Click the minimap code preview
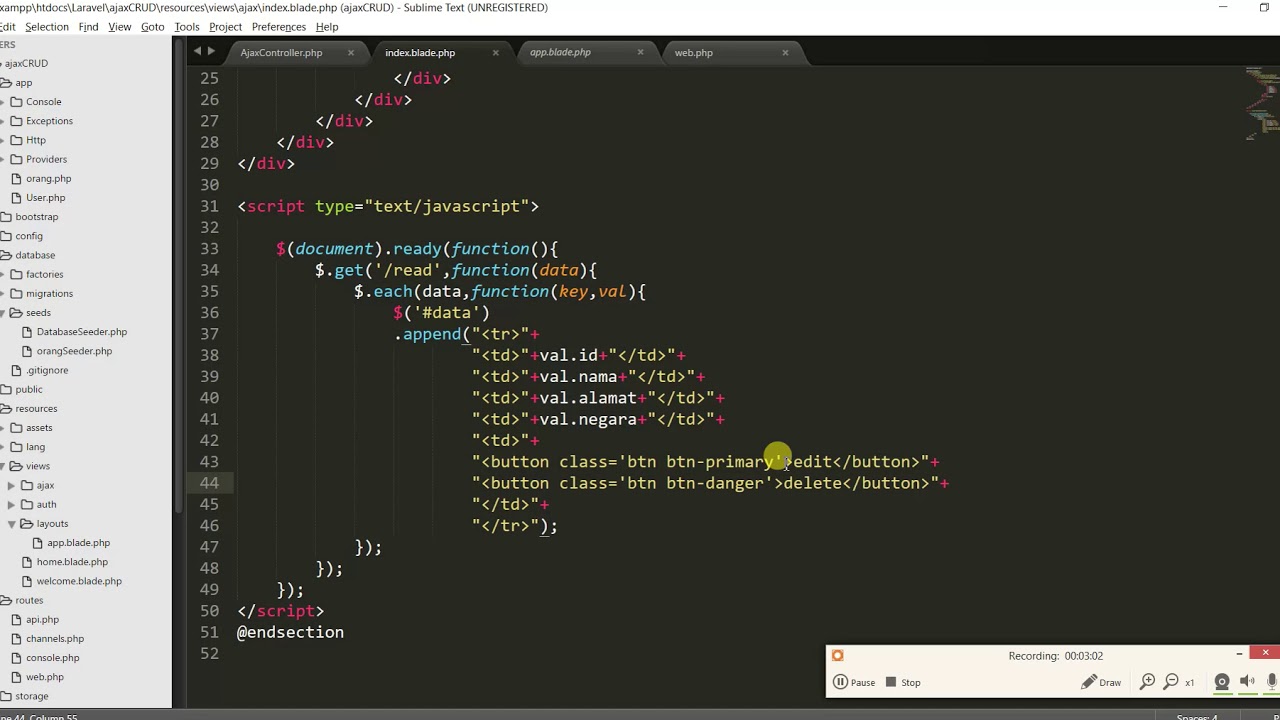Screen dimensions: 1280x720 click(x=1261, y=104)
